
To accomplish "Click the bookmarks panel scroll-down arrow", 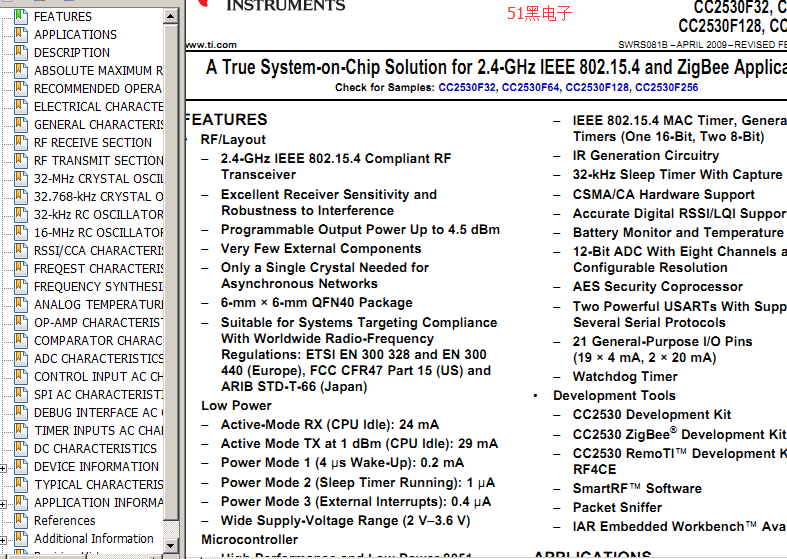I will [x=171, y=545].
